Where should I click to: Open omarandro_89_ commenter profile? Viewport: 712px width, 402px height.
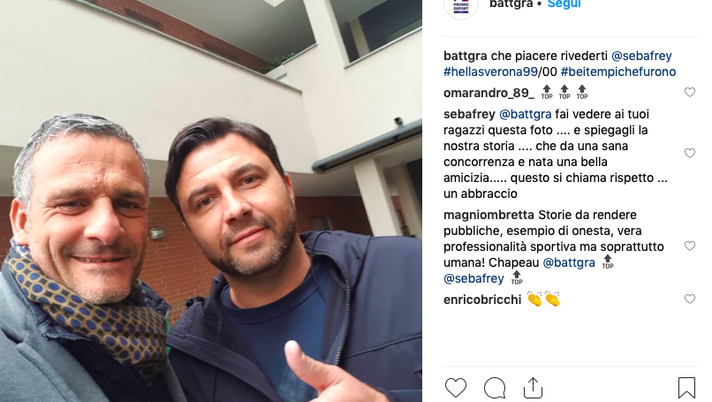[x=489, y=93]
